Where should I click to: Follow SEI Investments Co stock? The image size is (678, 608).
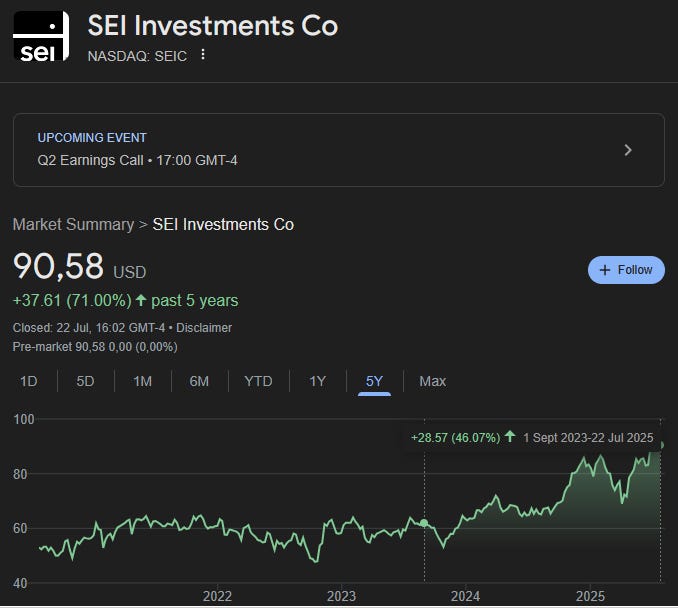tap(626, 270)
